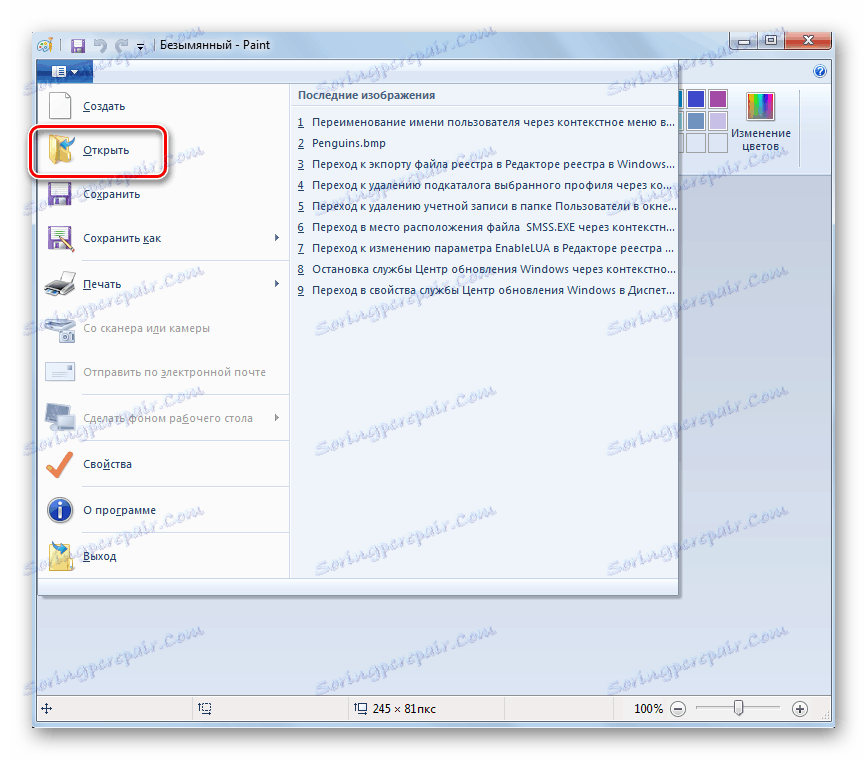This screenshot has height=760, width=867.
Task: Click the blue info icon beside О программе
Action: click(60, 510)
